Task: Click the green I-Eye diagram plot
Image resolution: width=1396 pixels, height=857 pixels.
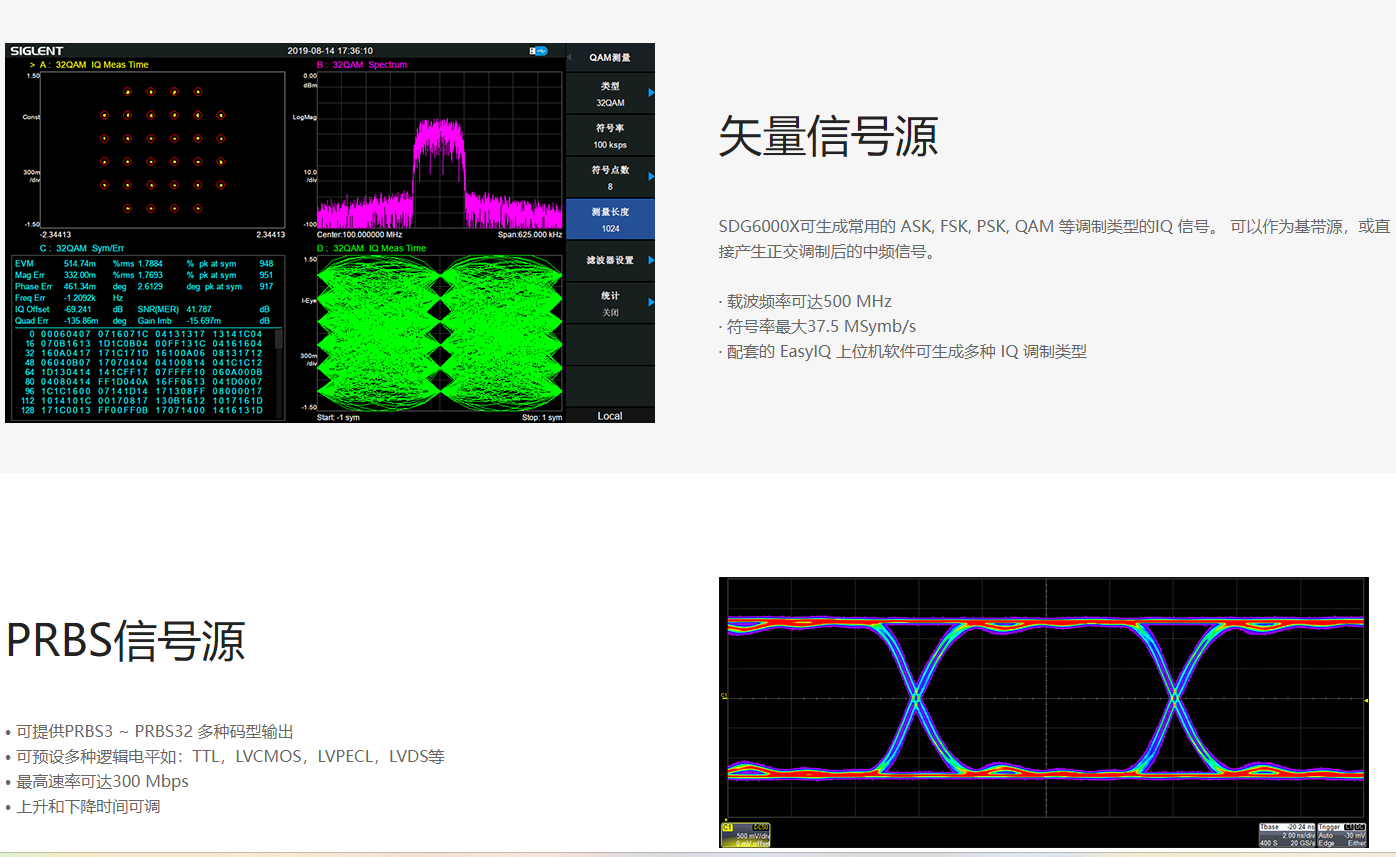Action: [x=439, y=333]
